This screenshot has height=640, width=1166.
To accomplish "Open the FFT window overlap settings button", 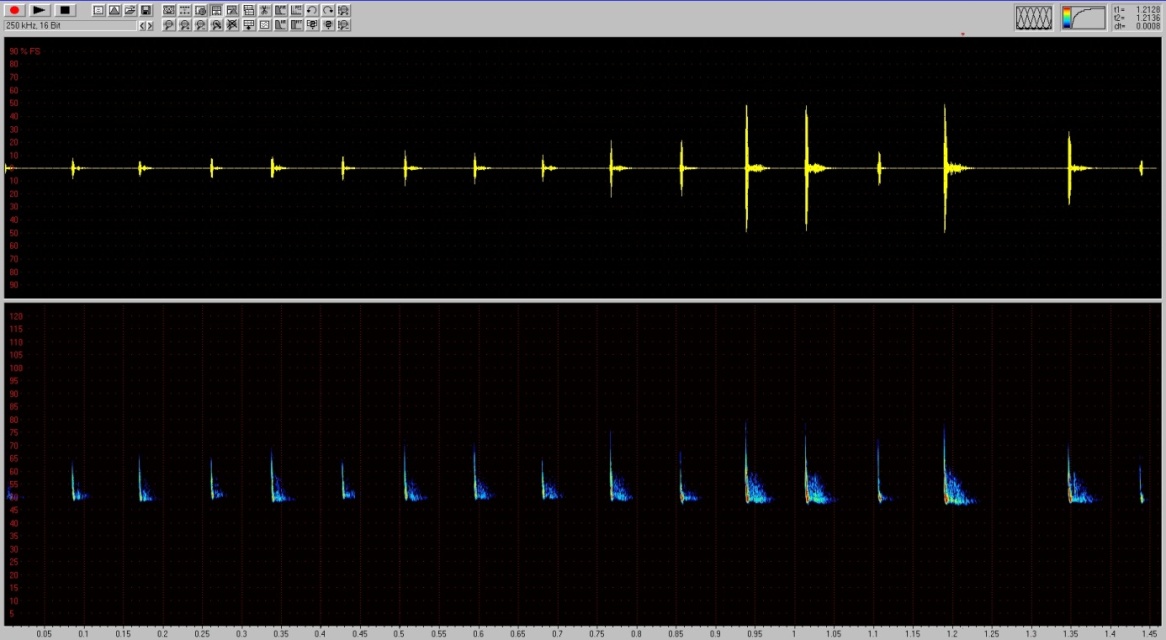I will click(x=1035, y=17).
